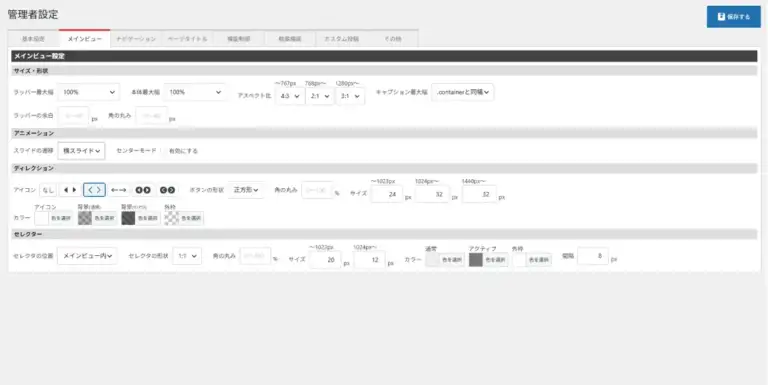Choose the なし direction icon option

(48, 190)
